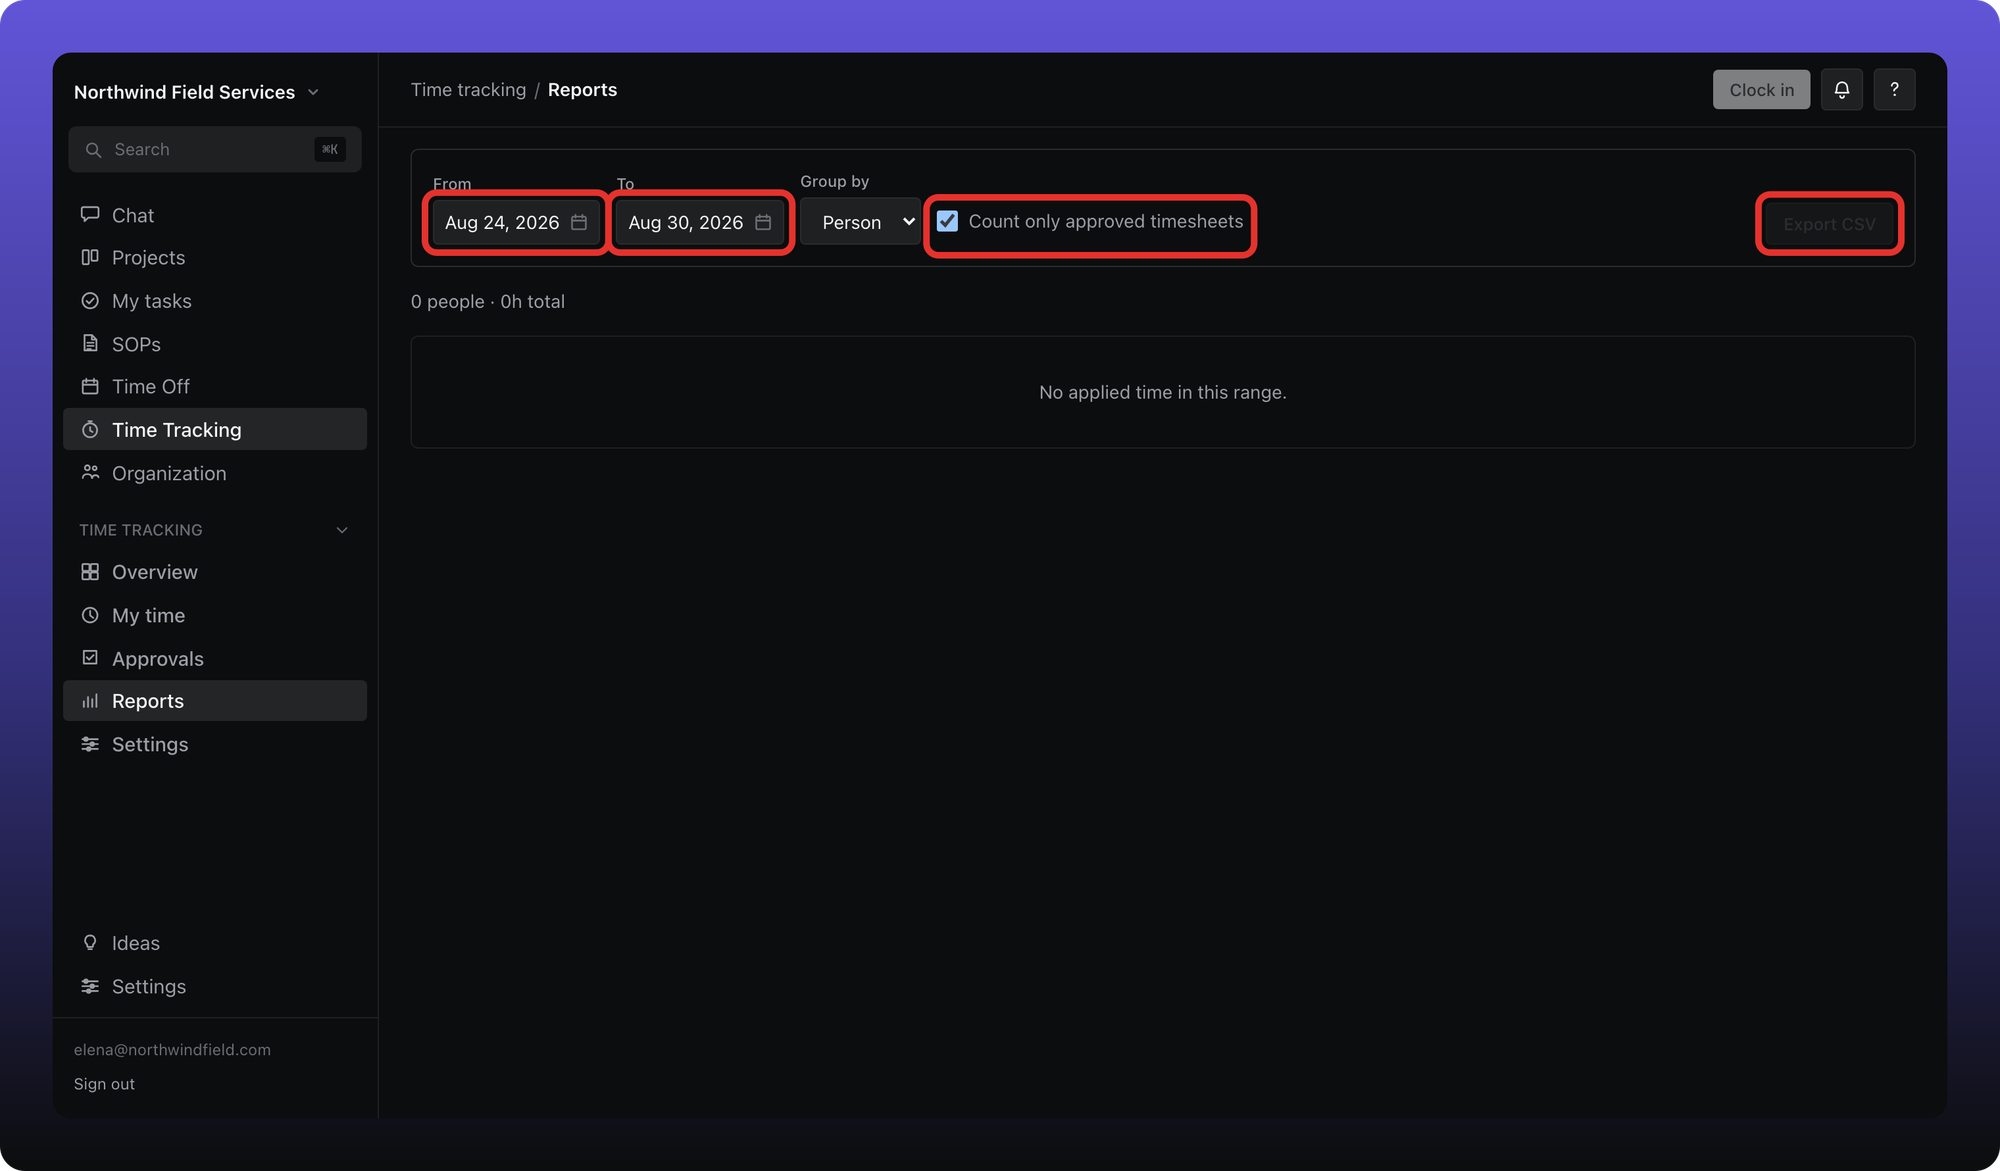Open Chat in the sidebar
This screenshot has height=1171, width=2000.
tap(215, 215)
